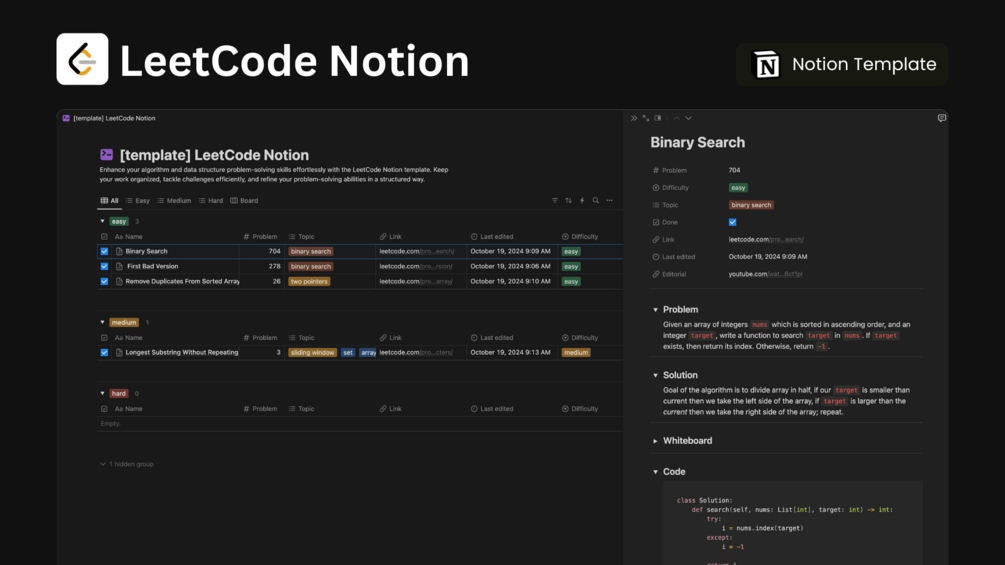The height and width of the screenshot is (565, 1005).
Task: Click the binary search tag in side panel Topic
Action: (x=751, y=205)
